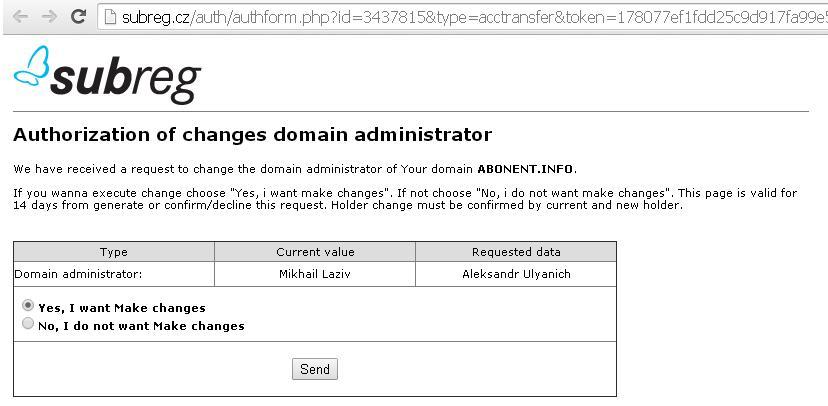This screenshot has width=828, height=406.
Task: Click the subreg wordmark text
Action: click(x=125, y=79)
